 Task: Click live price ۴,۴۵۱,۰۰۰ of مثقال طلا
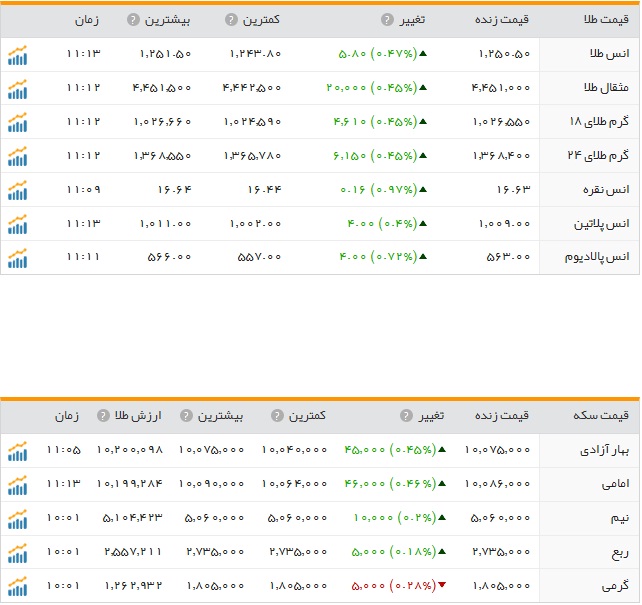point(501,88)
